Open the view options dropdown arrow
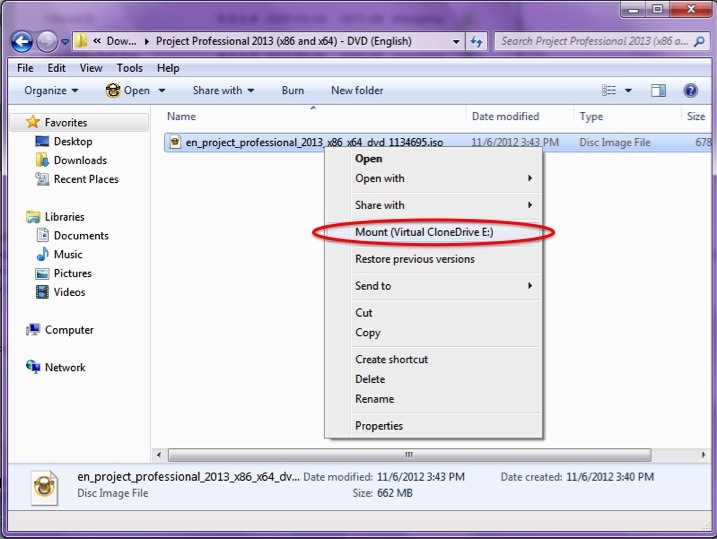Screen dimensions: 717x539 click(x=628, y=90)
